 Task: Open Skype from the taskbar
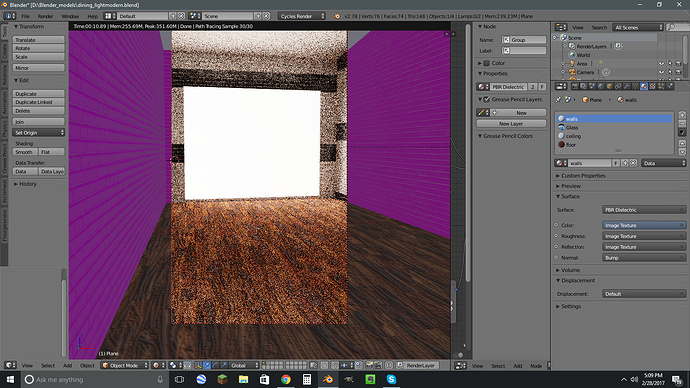point(391,379)
